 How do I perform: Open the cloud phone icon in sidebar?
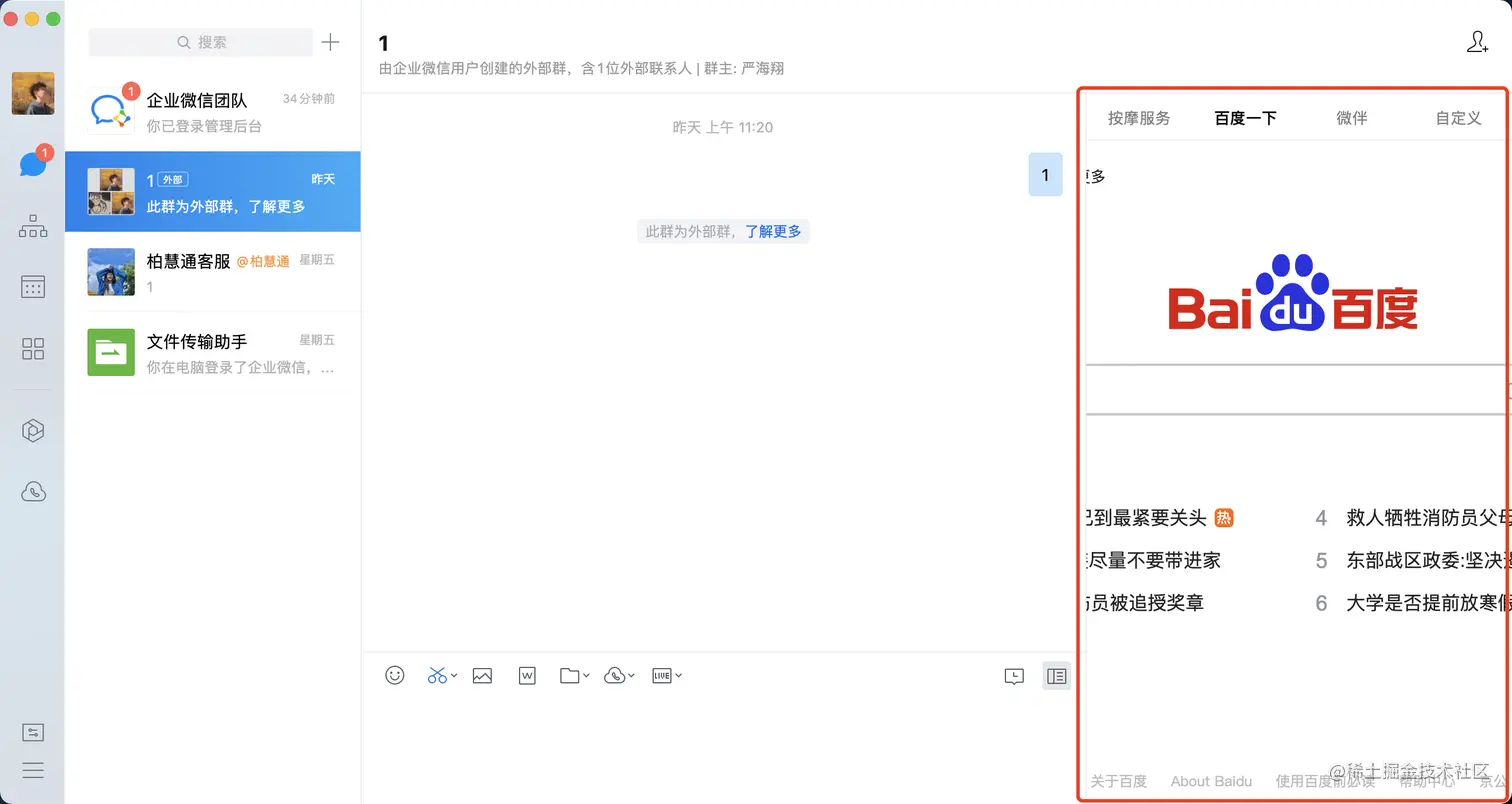click(x=33, y=492)
